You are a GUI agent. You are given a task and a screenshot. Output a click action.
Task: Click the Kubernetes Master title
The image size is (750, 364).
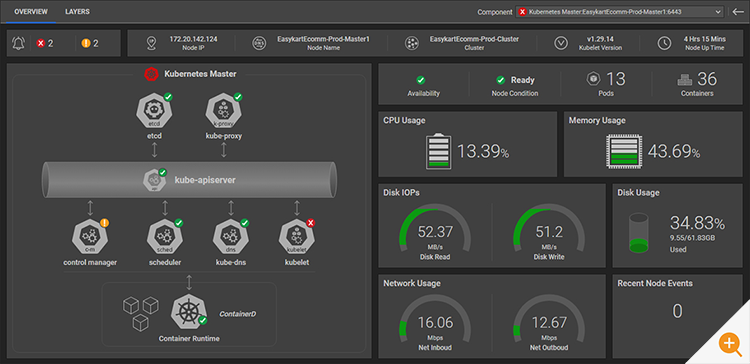[200, 74]
